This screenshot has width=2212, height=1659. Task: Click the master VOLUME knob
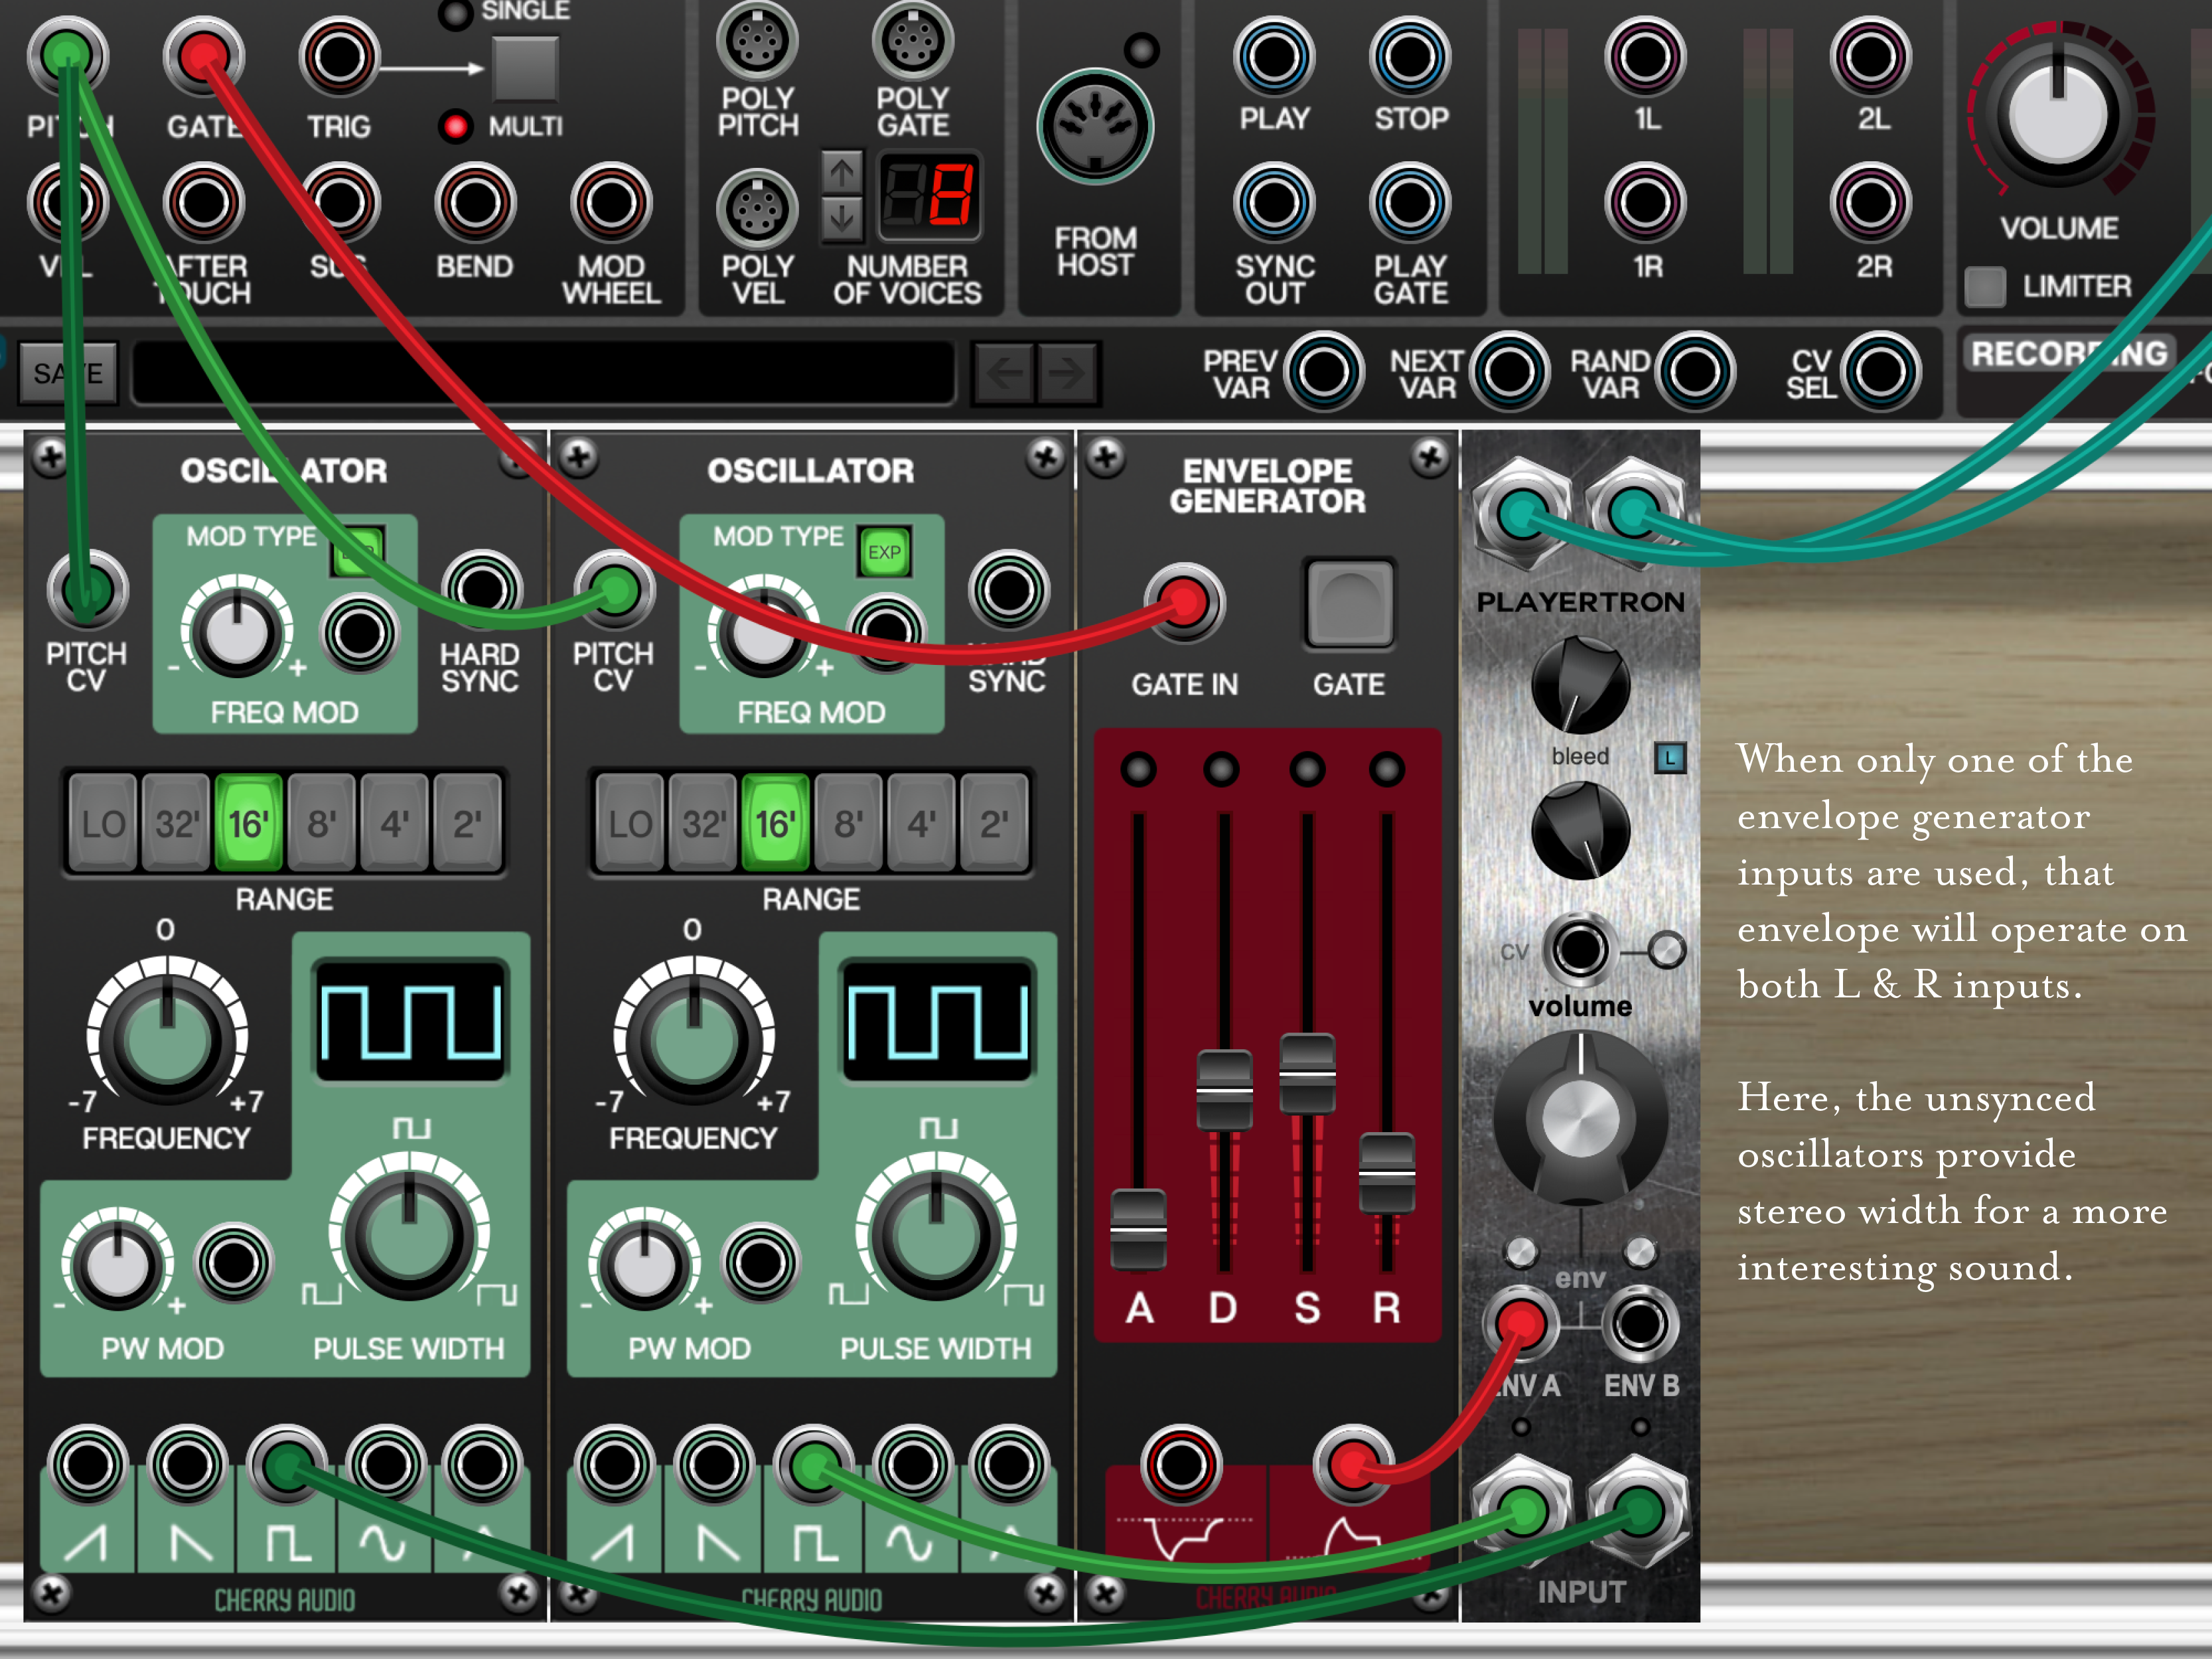[x=2058, y=115]
